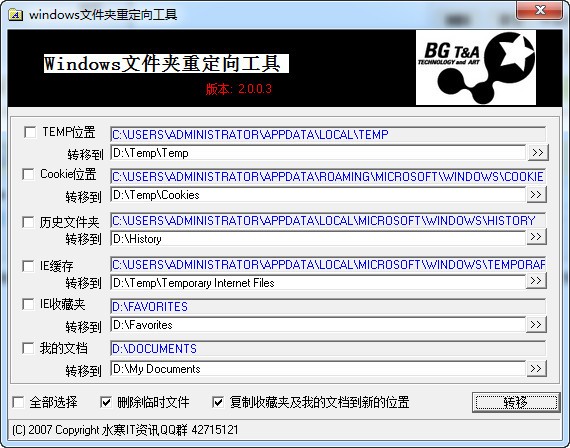Browse target folder for D:\Temp\Cookies

[x=536, y=195]
